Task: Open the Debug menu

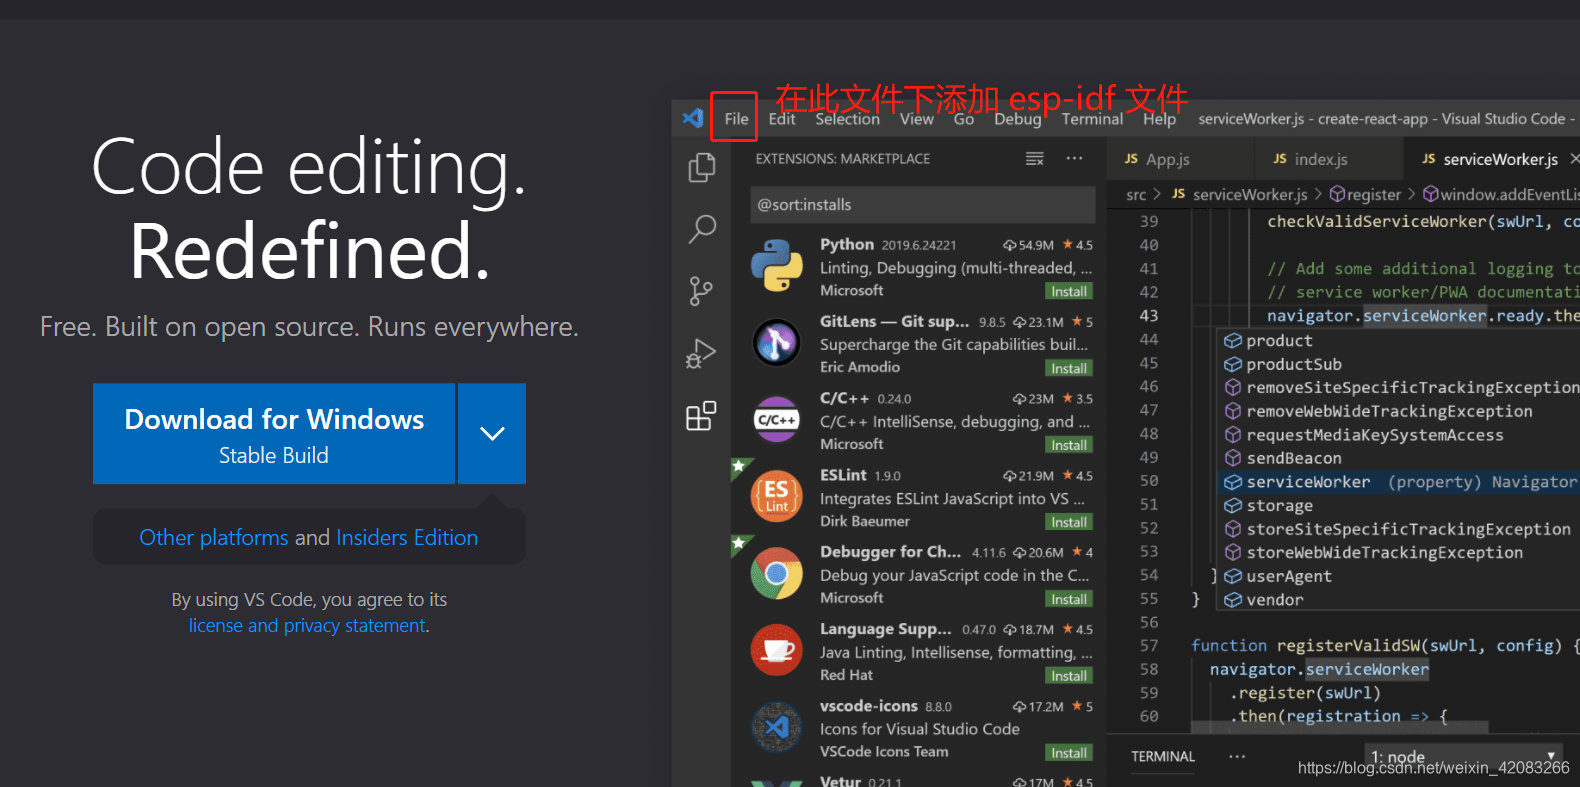Action: 1017,119
